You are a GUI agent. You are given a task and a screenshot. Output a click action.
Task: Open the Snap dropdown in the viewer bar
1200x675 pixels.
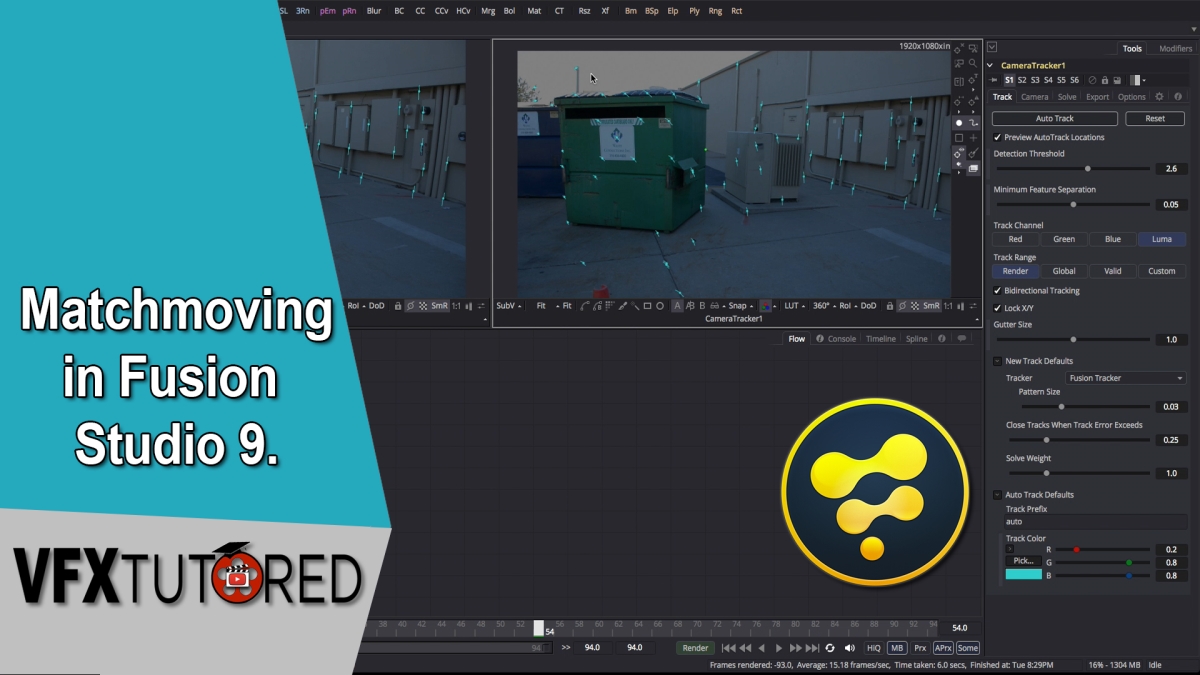coord(742,306)
